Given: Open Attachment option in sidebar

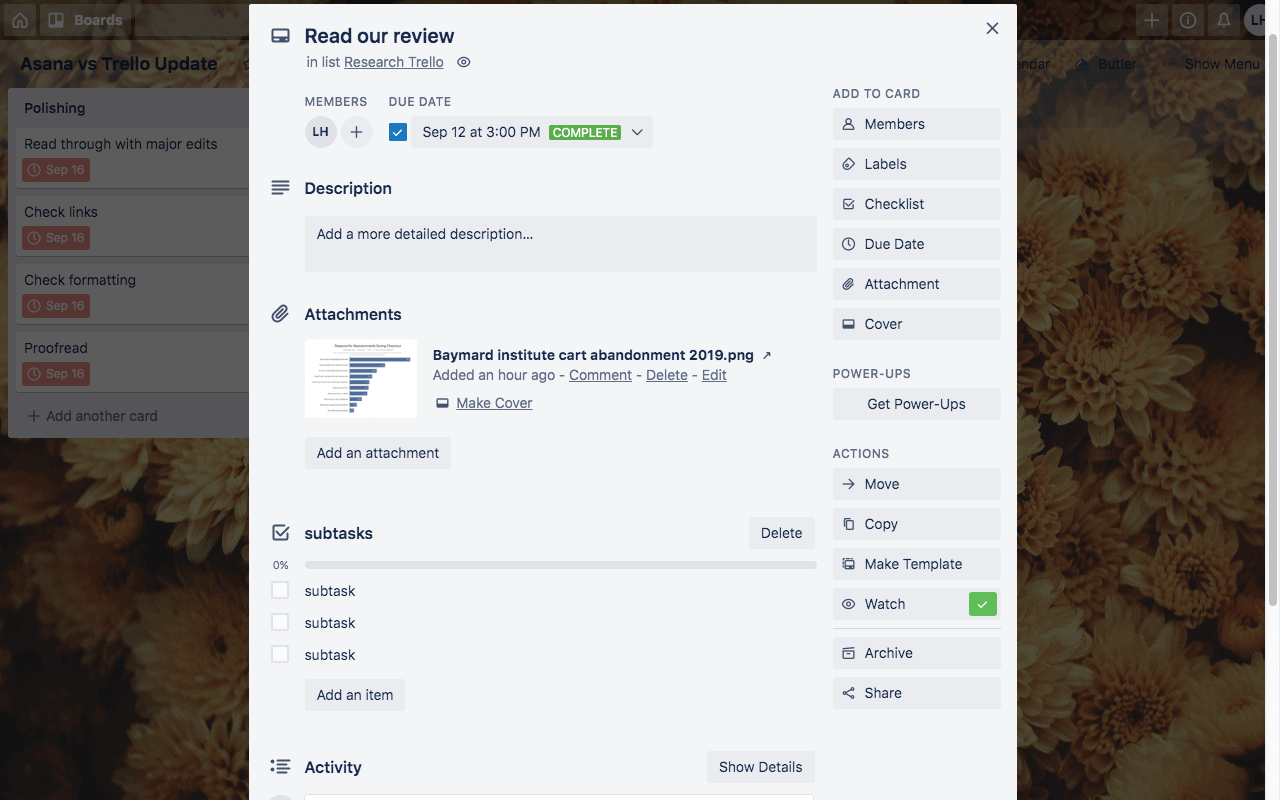Looking at the screenshot, I should 916,284.
